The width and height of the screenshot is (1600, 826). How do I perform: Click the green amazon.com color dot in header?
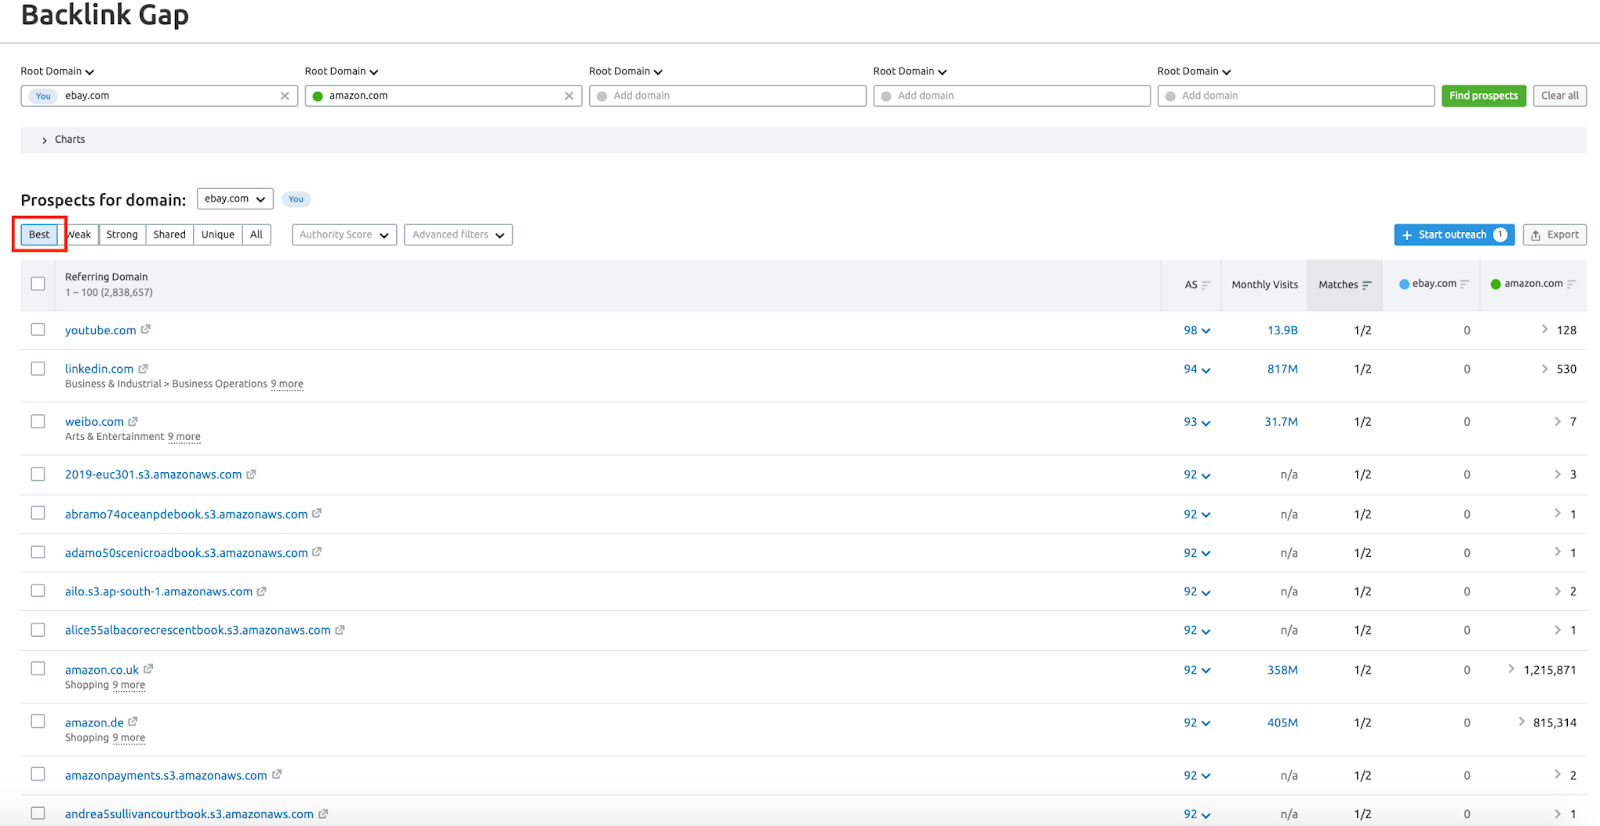(1496, 284)
